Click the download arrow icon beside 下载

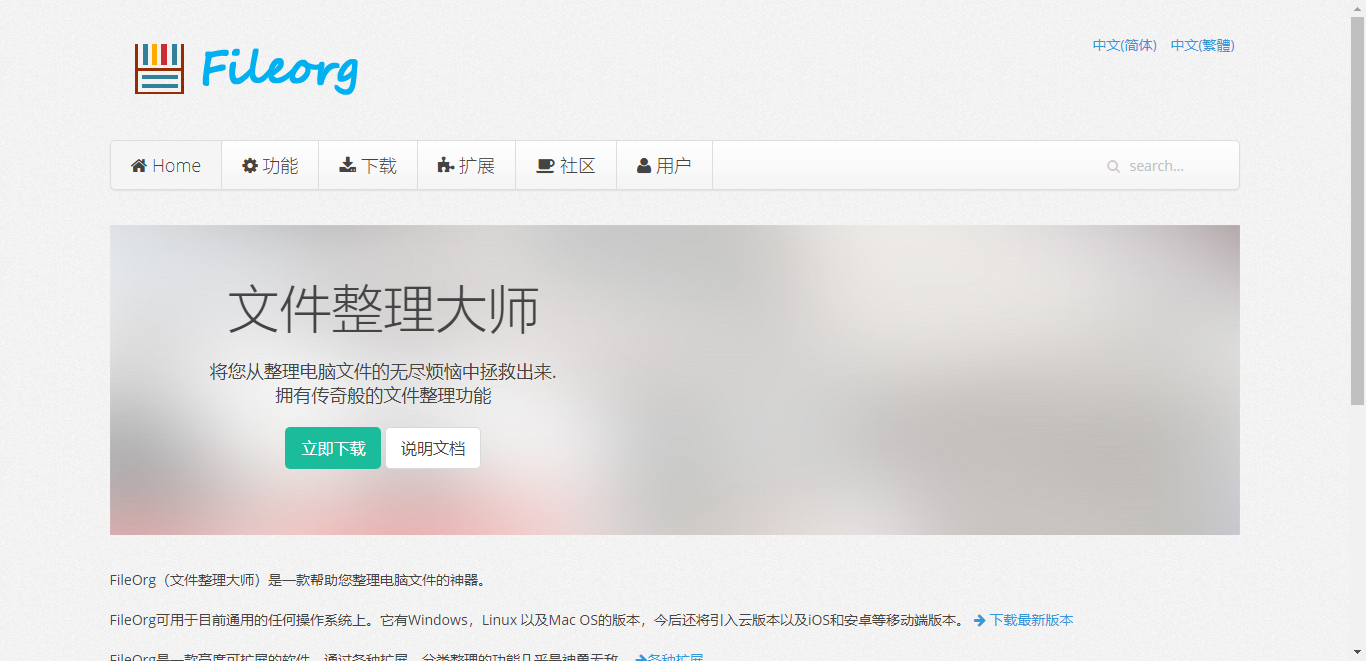click(x=347, y=165)
